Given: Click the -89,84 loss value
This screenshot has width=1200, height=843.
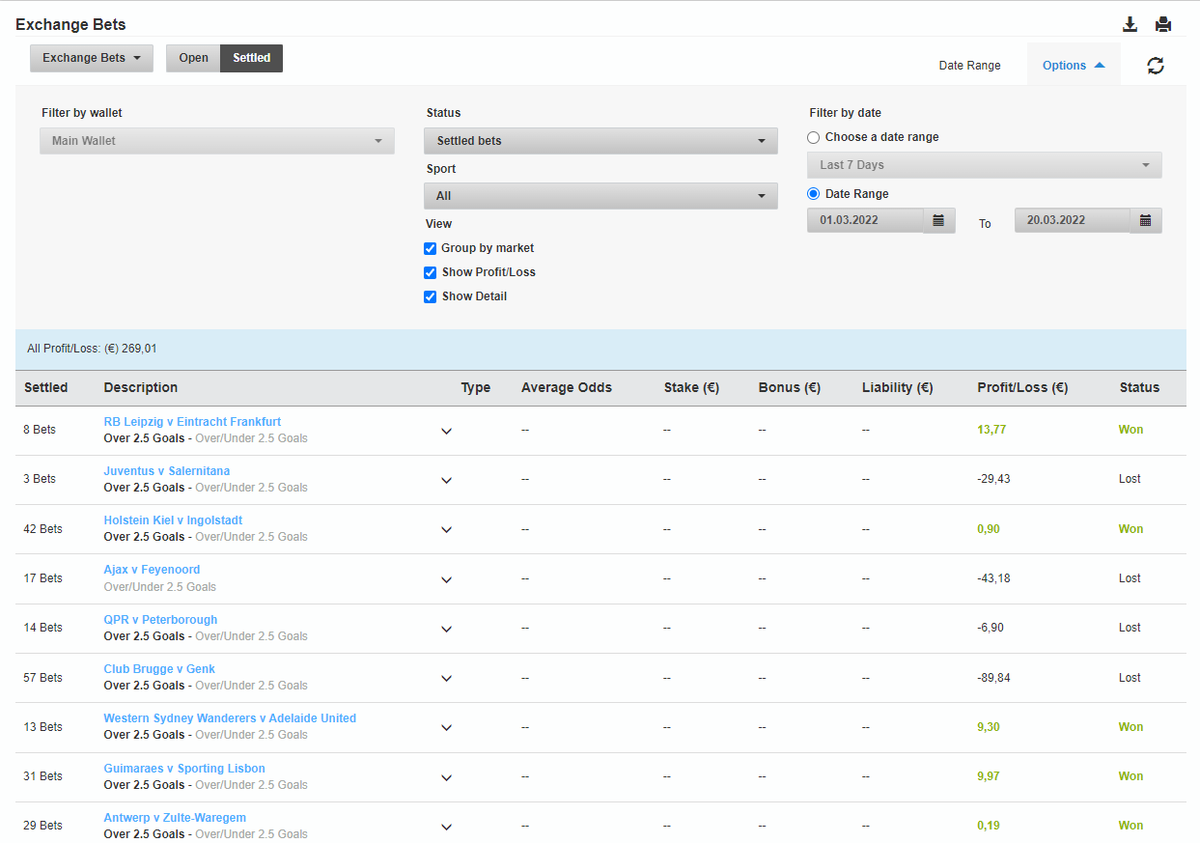Looking at the screenshot, I should (994, 678).
